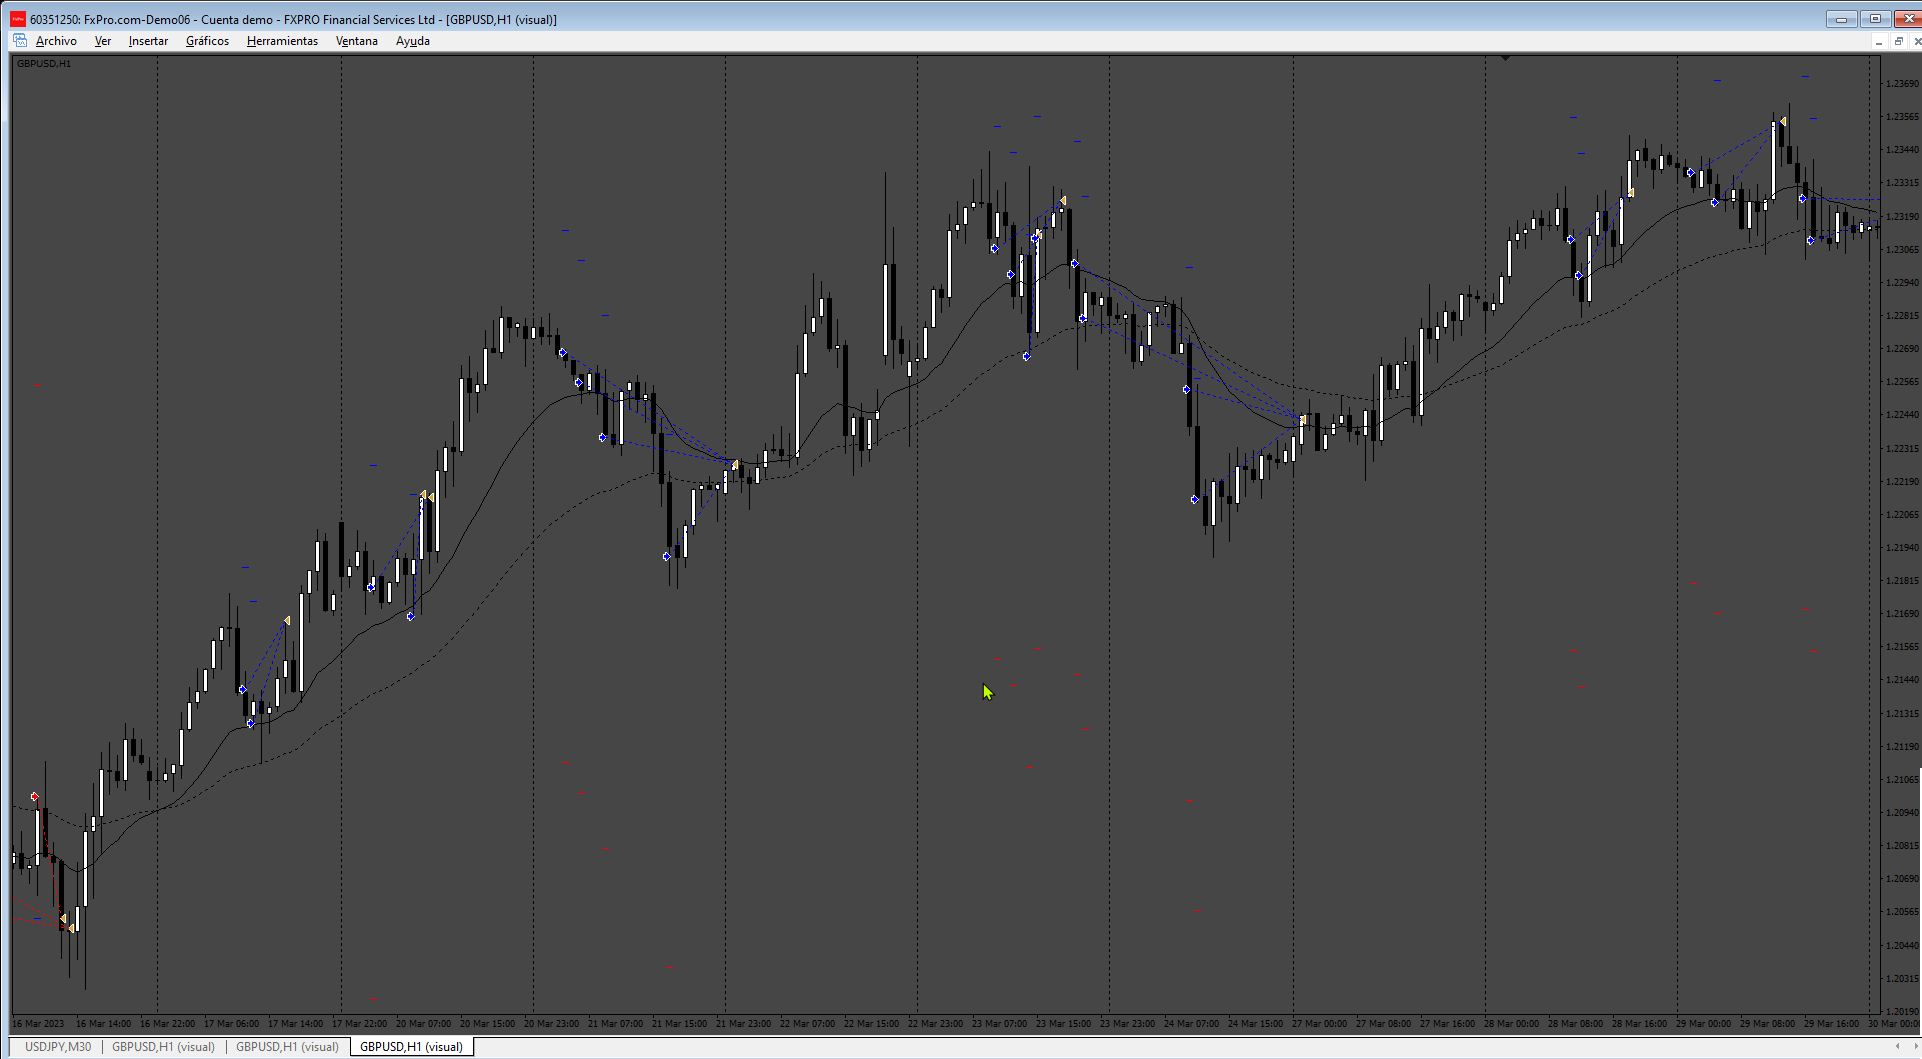Click the 27 Mar 08:00 time axis label

[x=1383, y=1024]
